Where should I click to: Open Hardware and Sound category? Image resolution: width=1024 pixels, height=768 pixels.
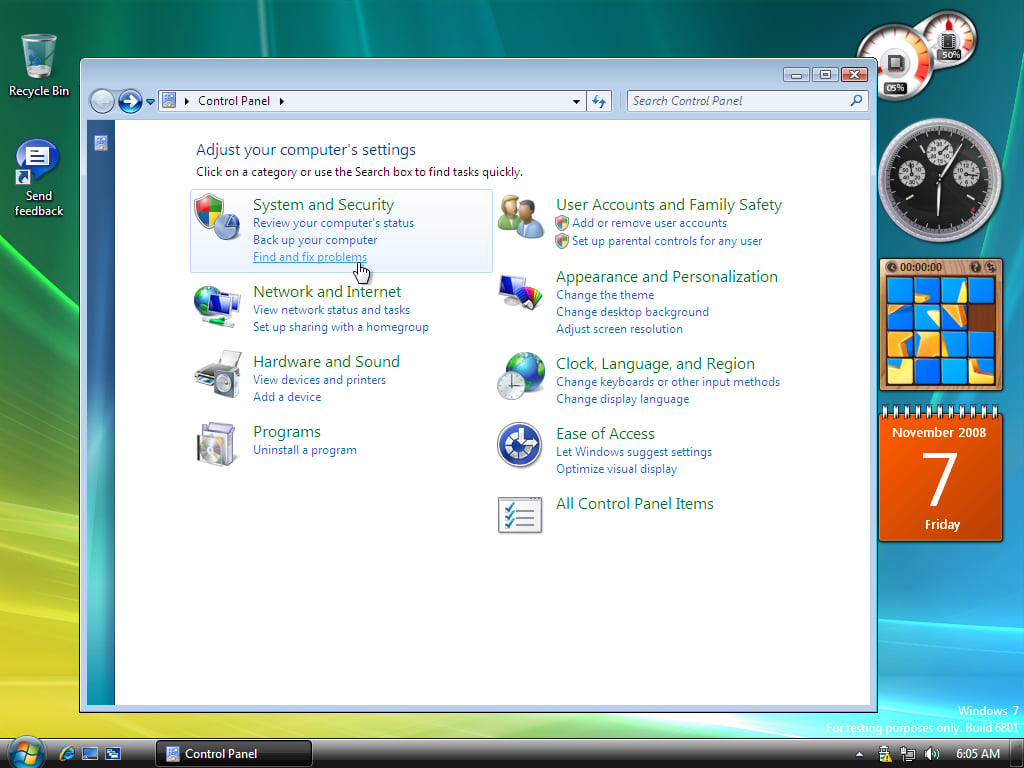coord(326,362)
